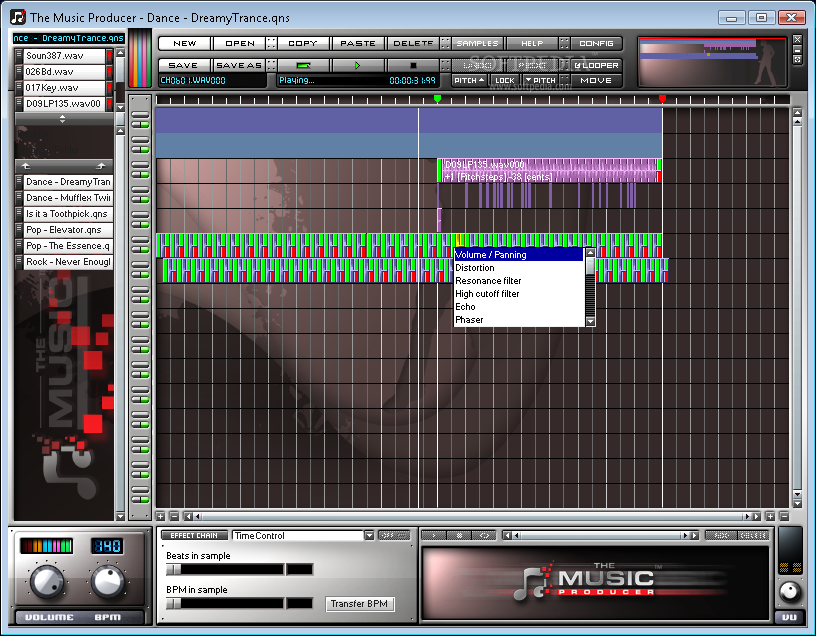Click the Transfer BPM button
The image size is (816, 636).
(x=359, y=604)
